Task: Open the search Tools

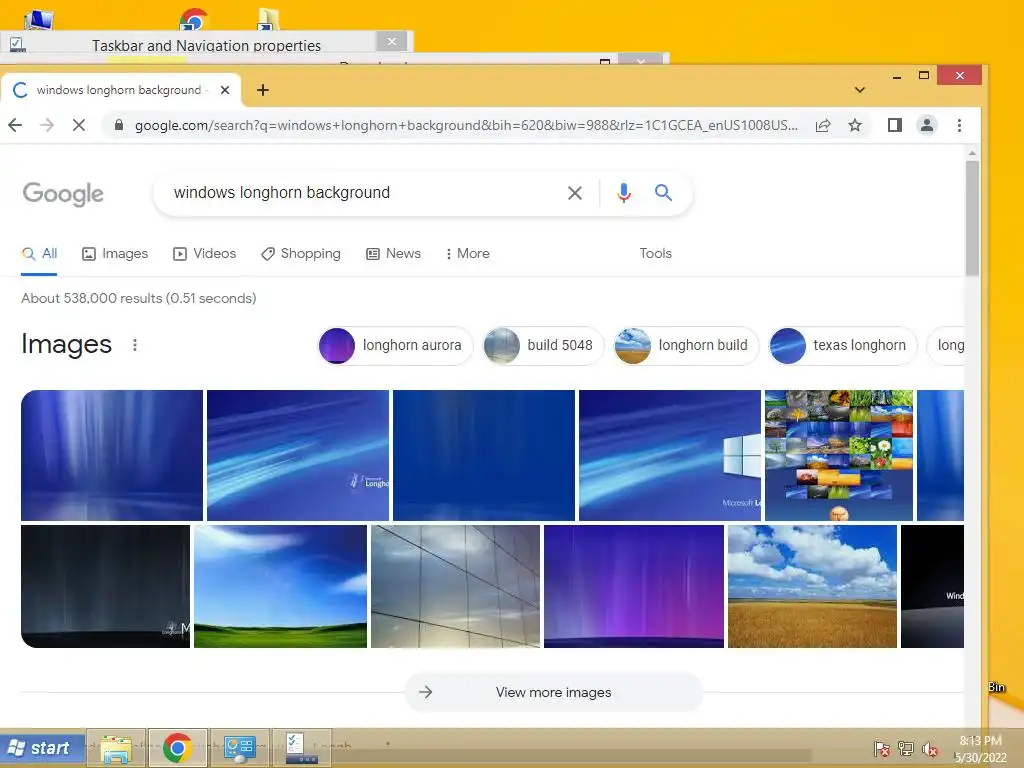Action: click(655, 253)
